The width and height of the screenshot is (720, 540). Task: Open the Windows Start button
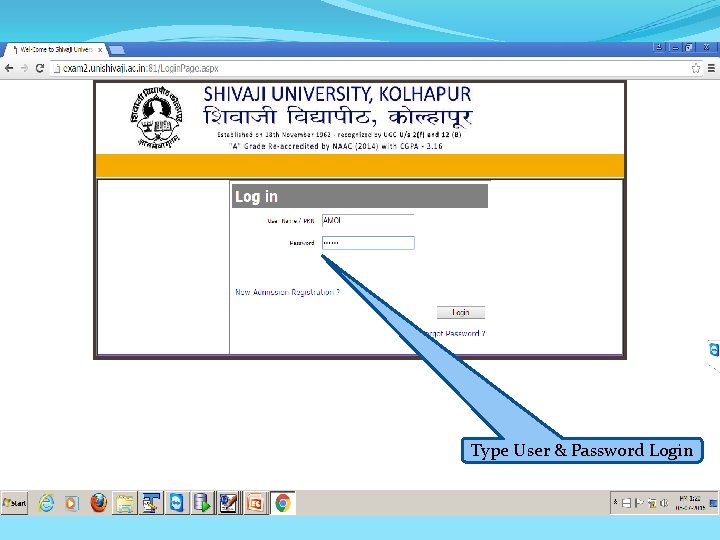coord(14,503)
